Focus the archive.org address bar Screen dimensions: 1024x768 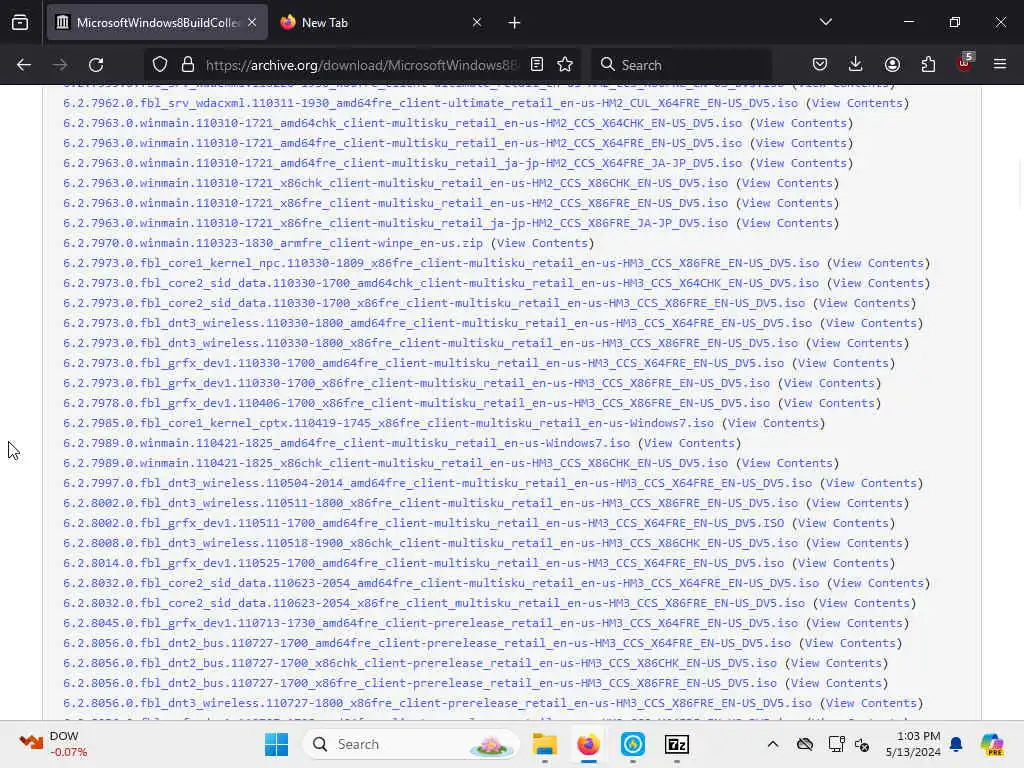point(361,65)
